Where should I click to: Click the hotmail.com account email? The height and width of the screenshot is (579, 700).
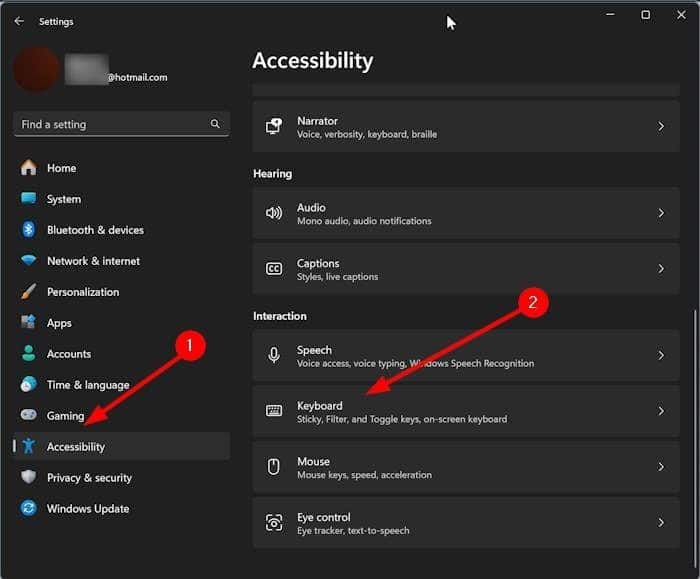[x=137, y=77]
